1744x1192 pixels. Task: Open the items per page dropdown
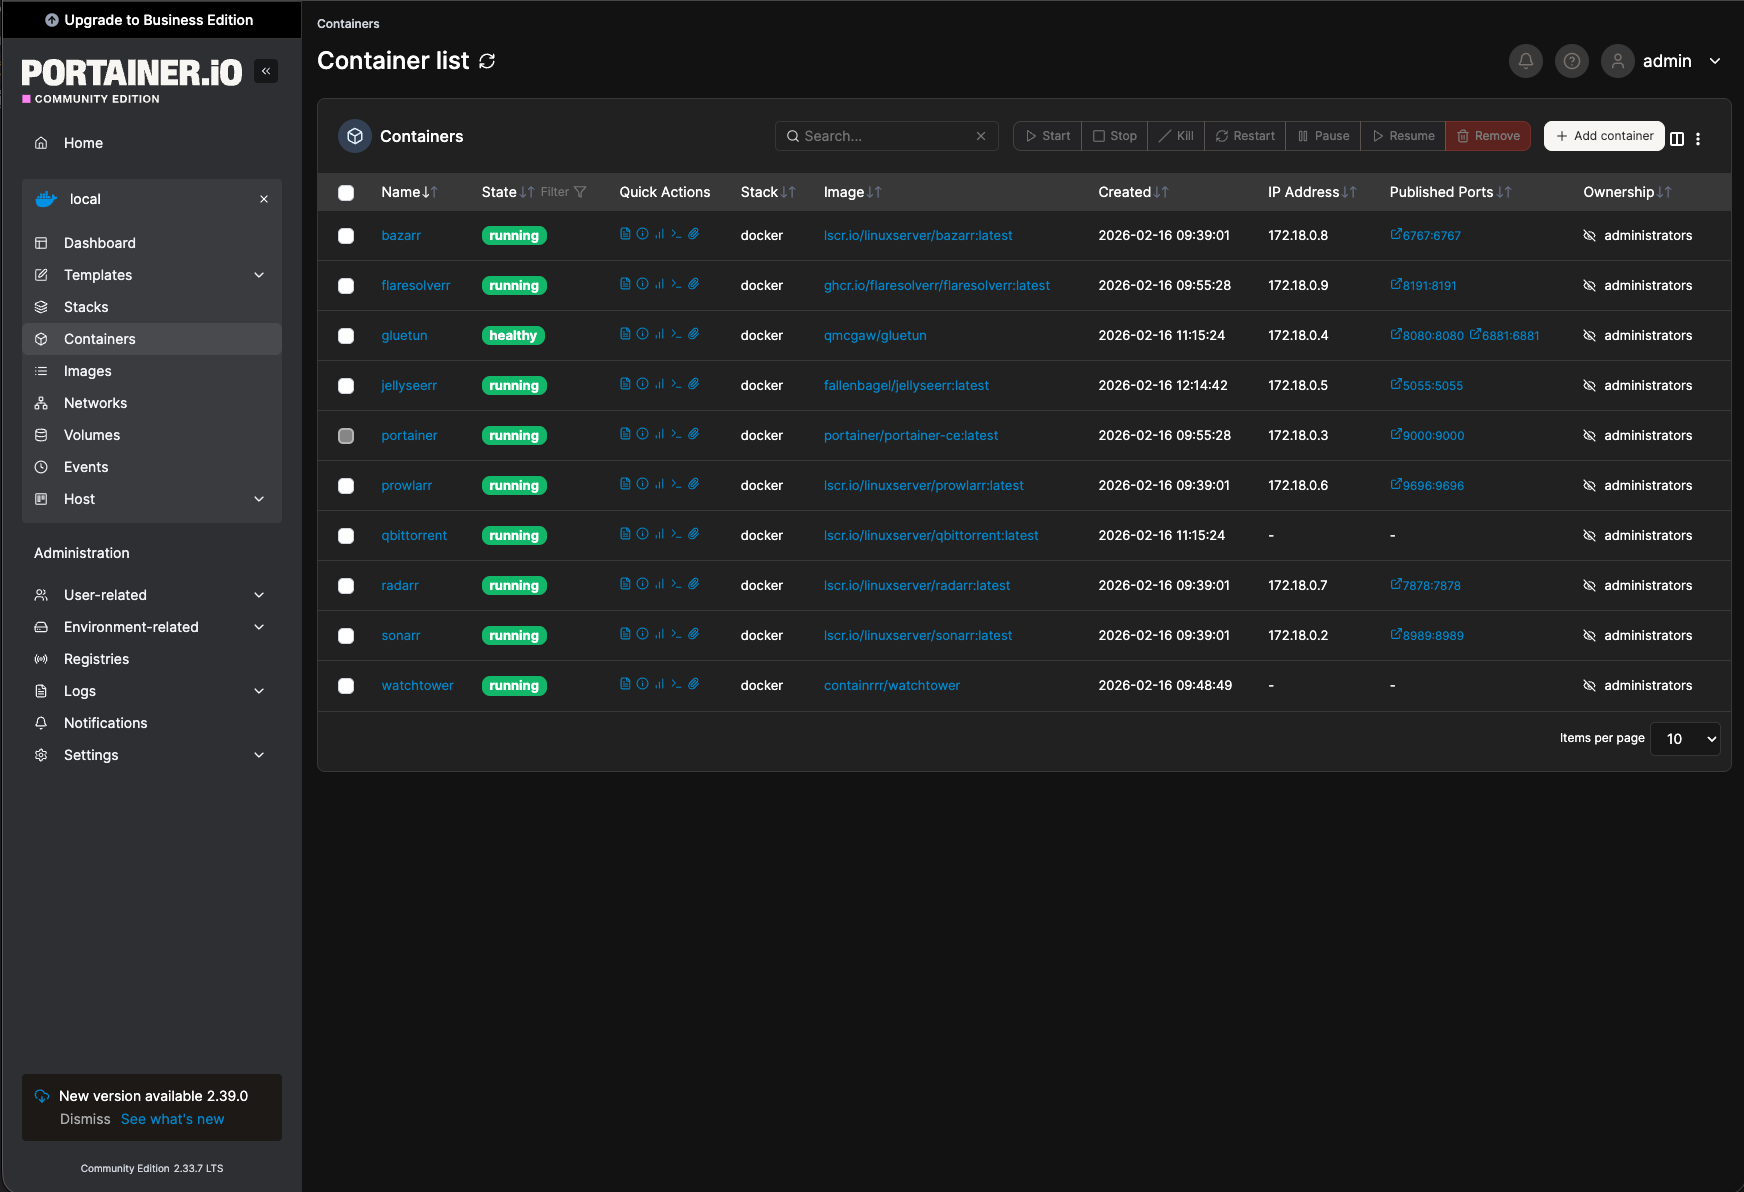(x=1684, y=739)
